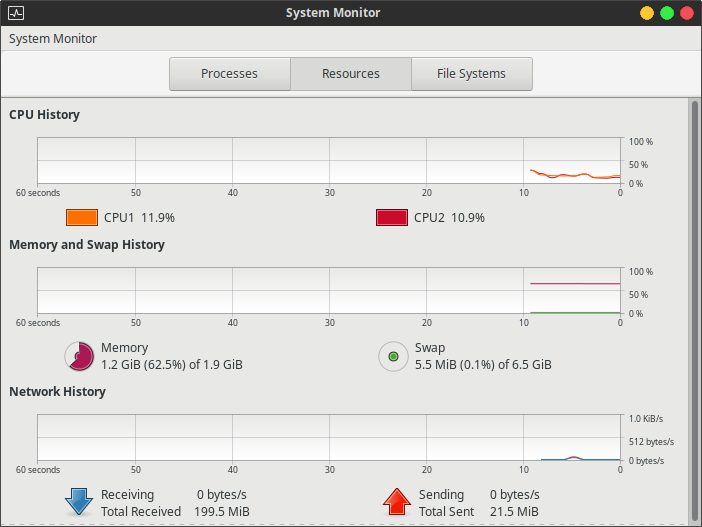Click the blue Receiving arrow icon
Screen dimensions: 702x527
(79, 502)
